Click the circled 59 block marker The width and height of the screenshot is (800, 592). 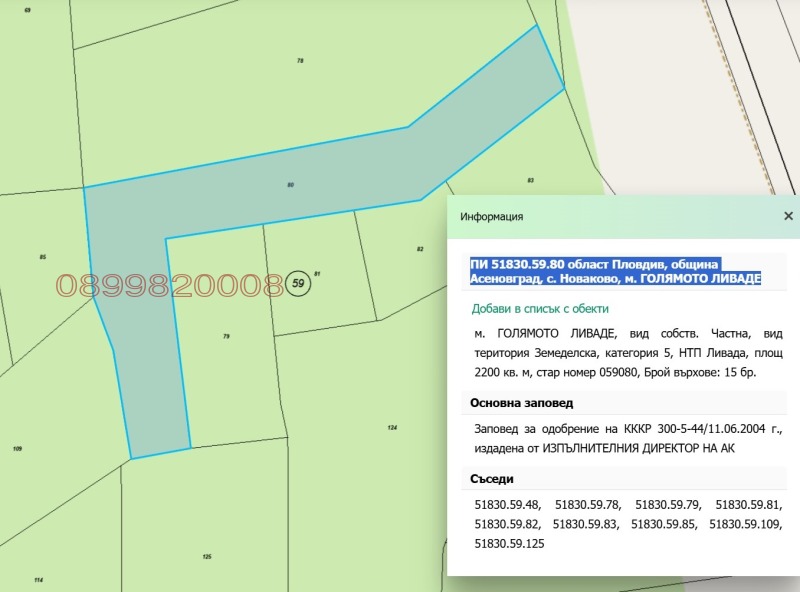[x=298, y=284]
